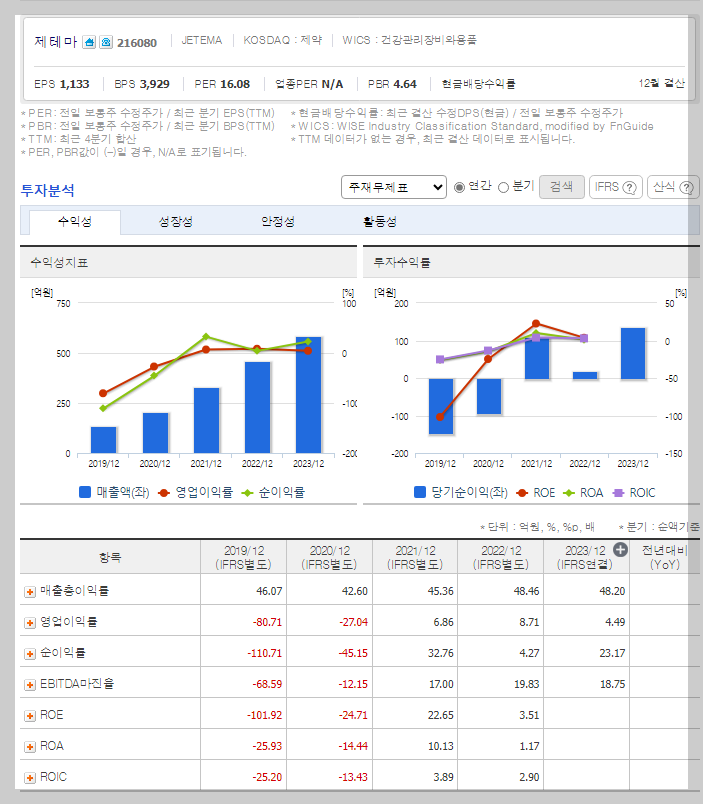Click the 2023/12 revenue bar in 수익성지표 chart

pyautogui.click(x=309, y=395)
